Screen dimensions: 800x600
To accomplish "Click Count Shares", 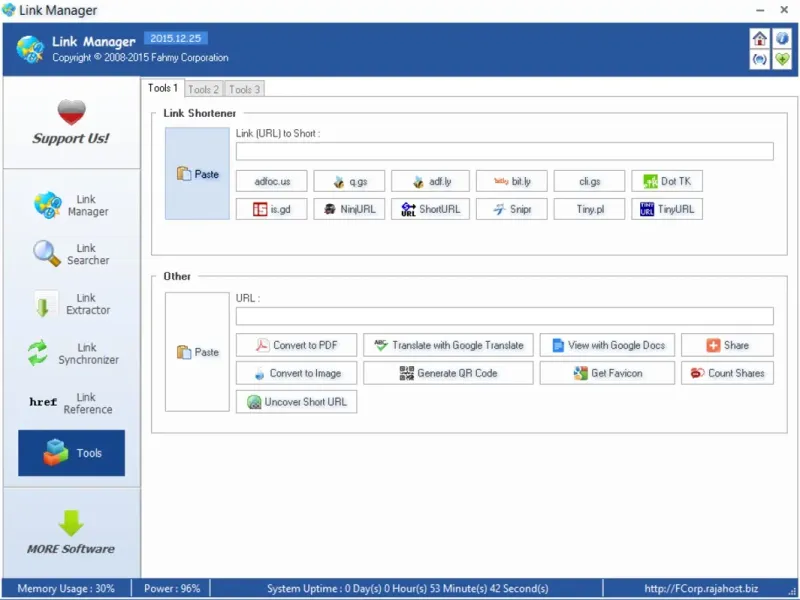I will pyautogui.click(x=727, y=373).
